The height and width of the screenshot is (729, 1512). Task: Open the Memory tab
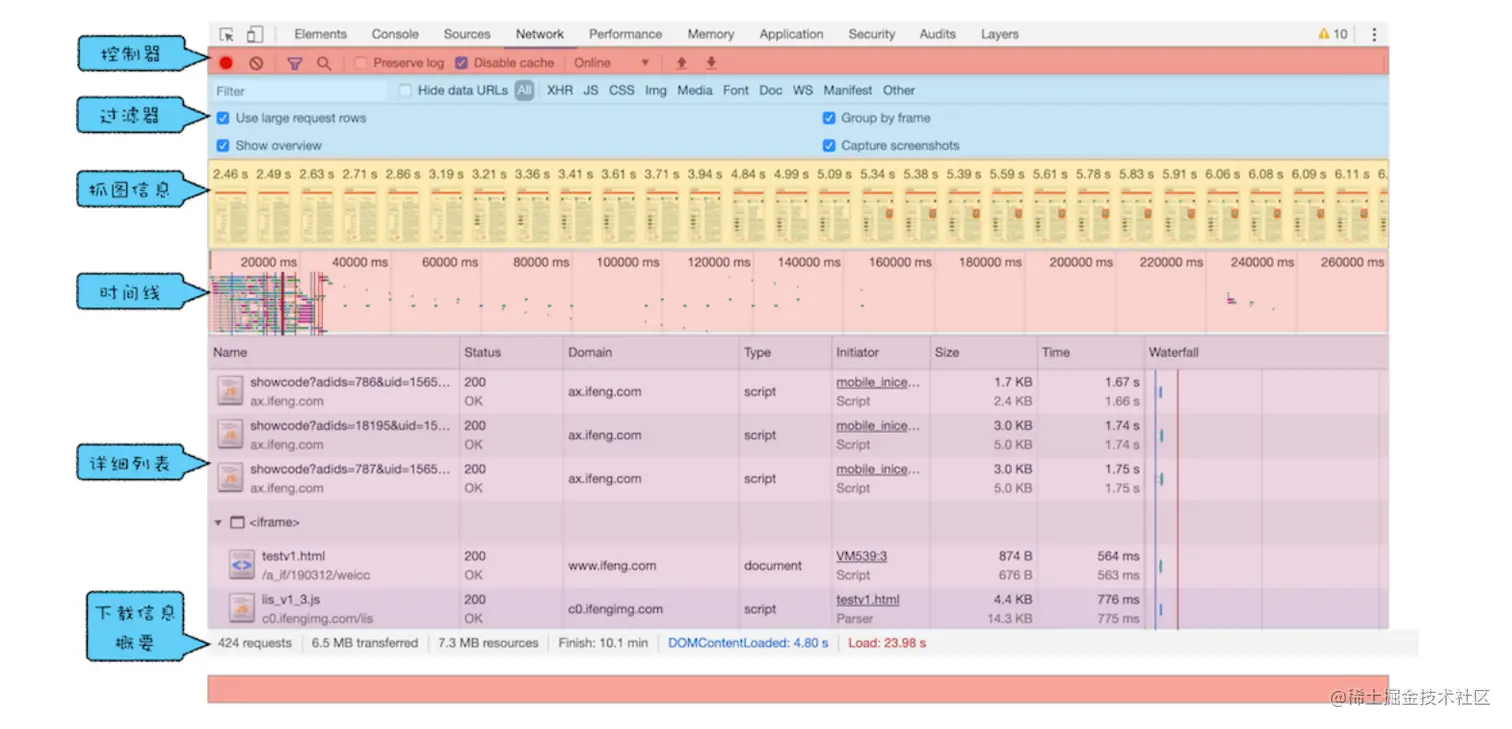coord(711,34)
